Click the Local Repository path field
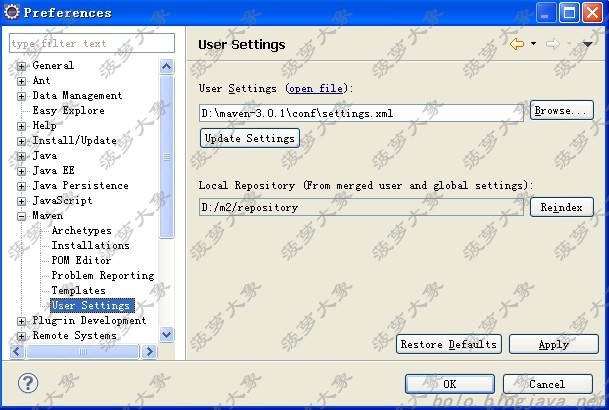Image resolution: width=609 pixels, height=410 pixels. [361, 207]
